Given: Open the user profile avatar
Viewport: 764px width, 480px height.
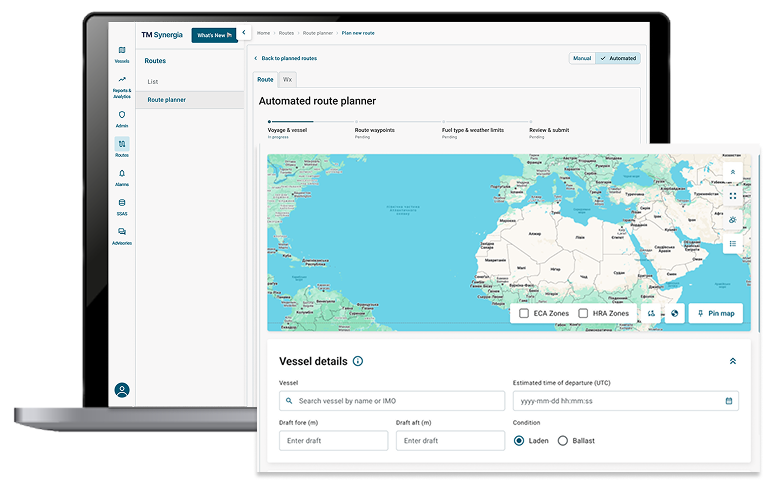Looking at the screenshot, I should pos(122,390).
